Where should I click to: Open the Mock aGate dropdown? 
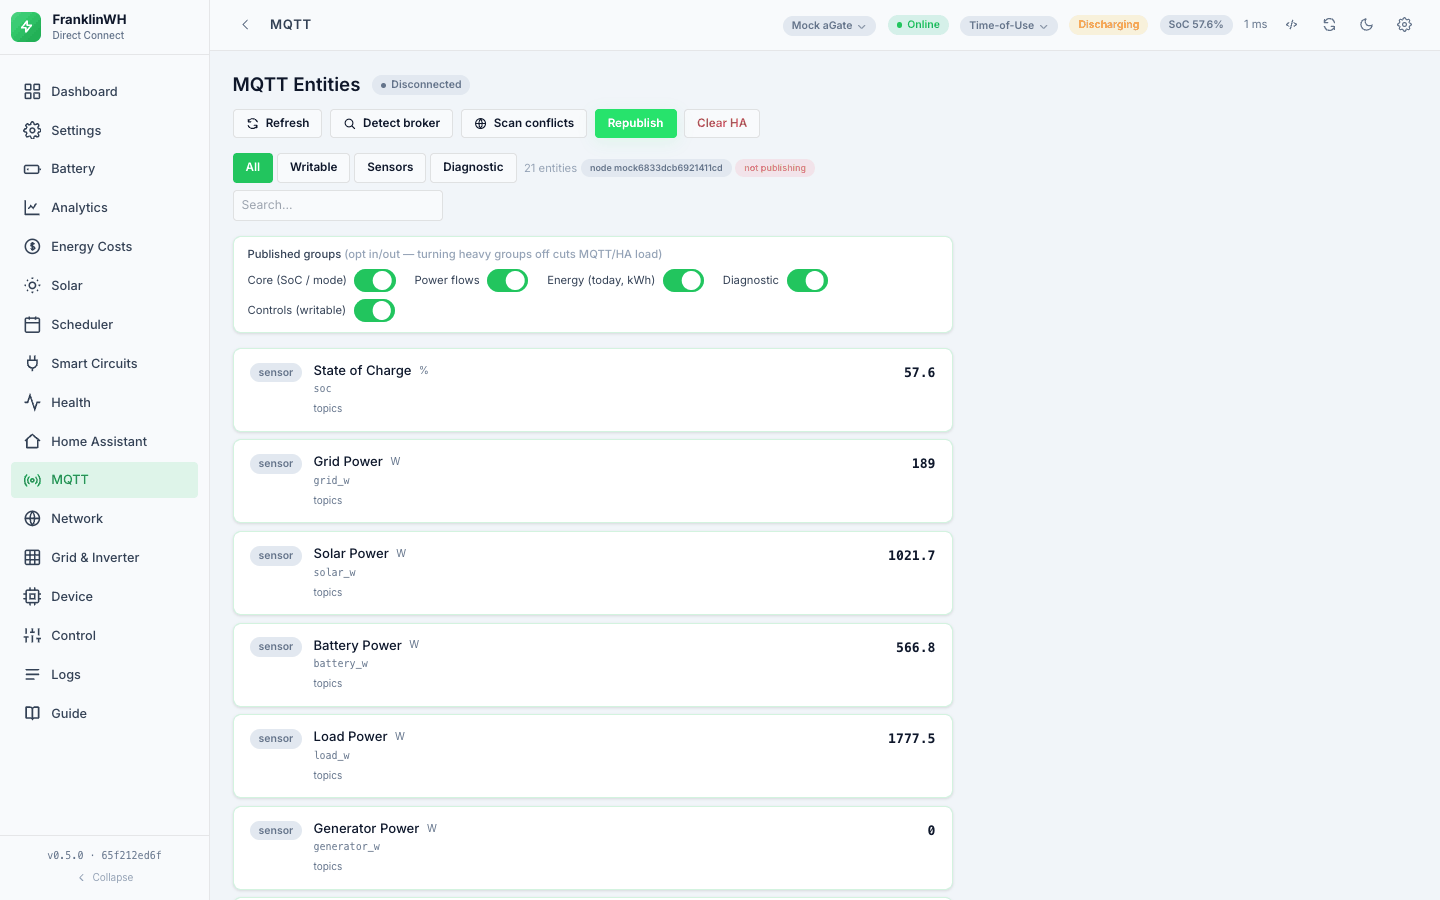pyautogui.click(x=829, y=26)
